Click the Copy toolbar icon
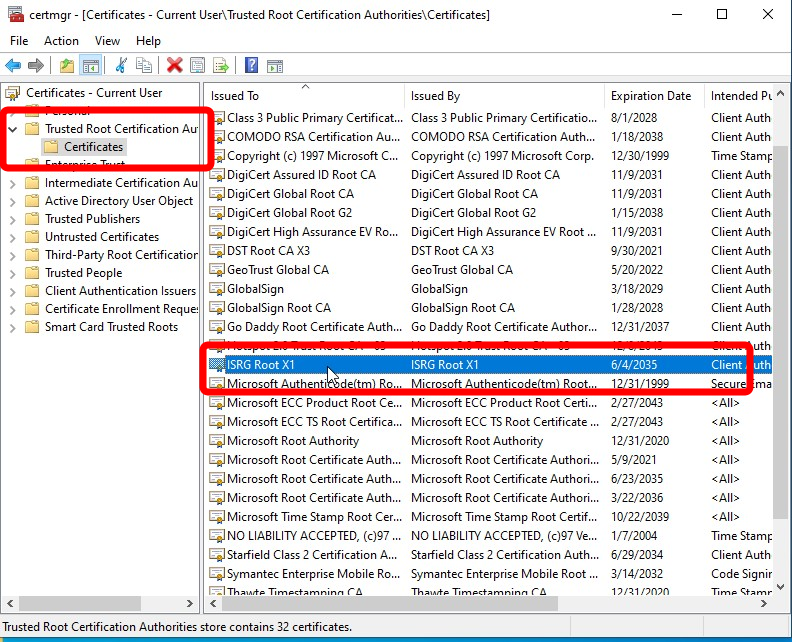Screen dimensions: 792x642 coord(144,65)
